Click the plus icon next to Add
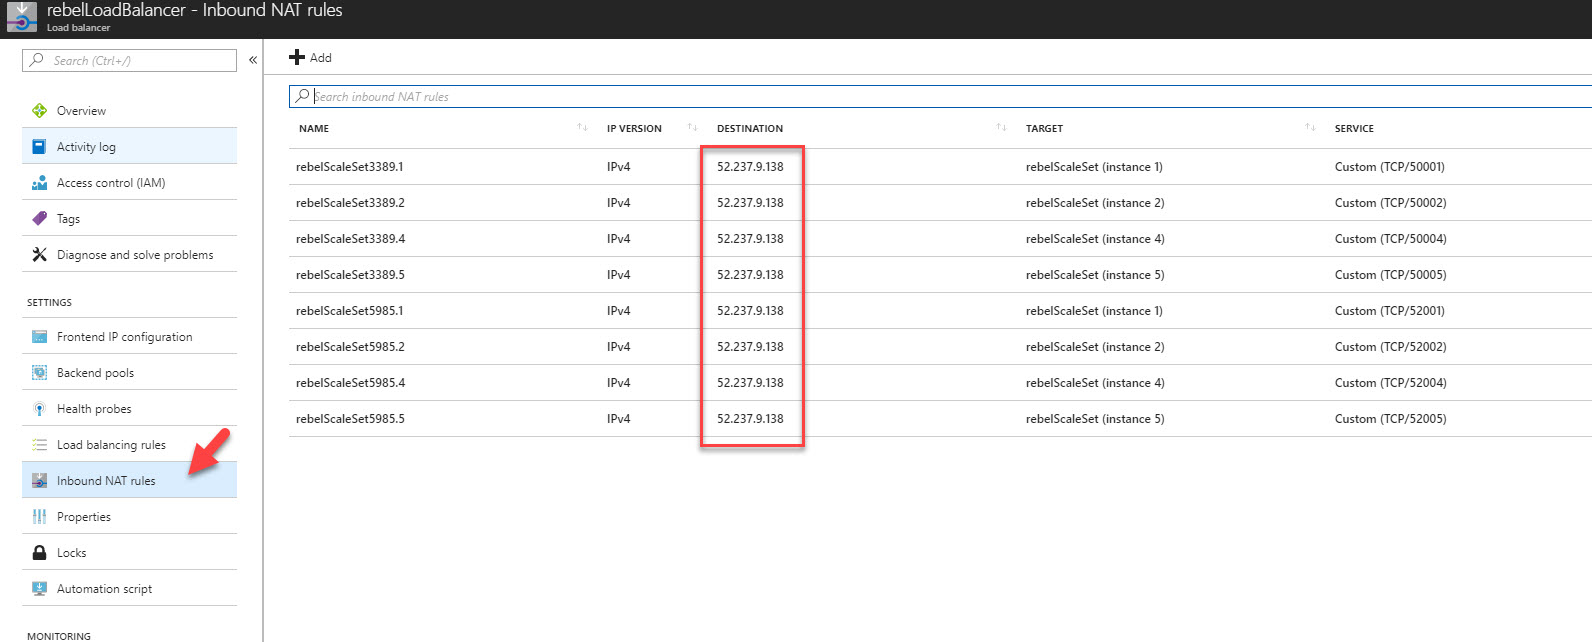This screenshot has width=1592, height=642. [x=297, y=57]
